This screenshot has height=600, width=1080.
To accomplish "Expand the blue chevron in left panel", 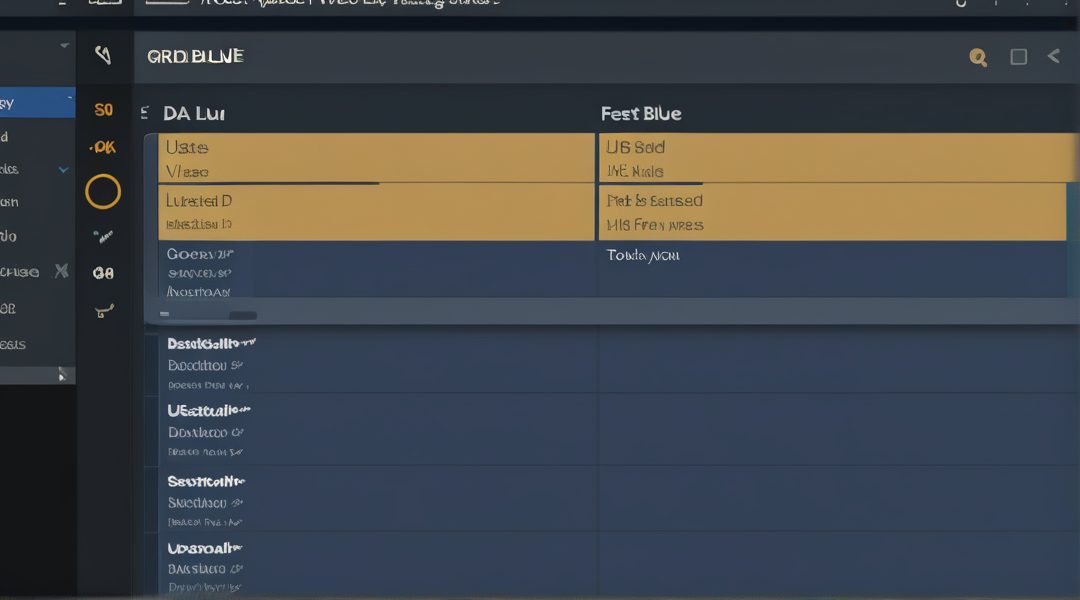I will pyautogui.click(x=64, y=170).
